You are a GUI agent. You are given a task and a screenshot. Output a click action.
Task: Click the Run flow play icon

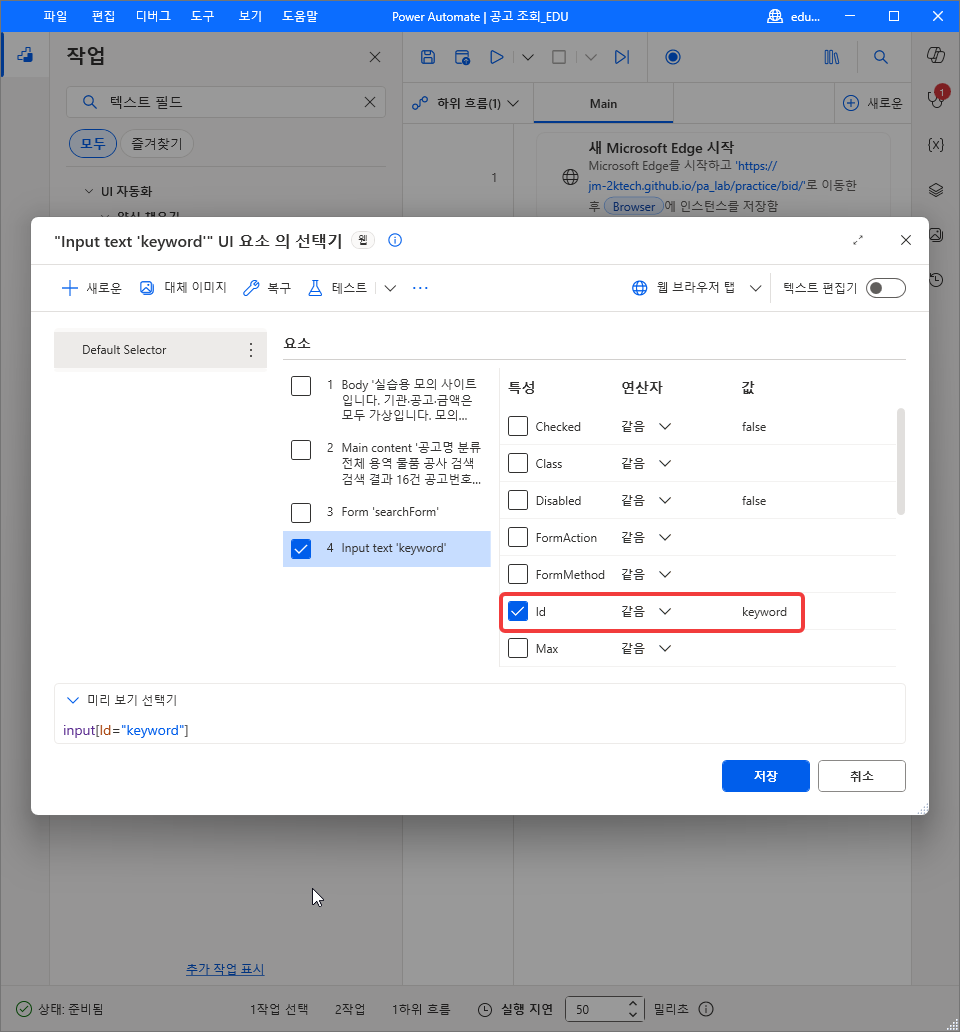(x=496, y=57)
